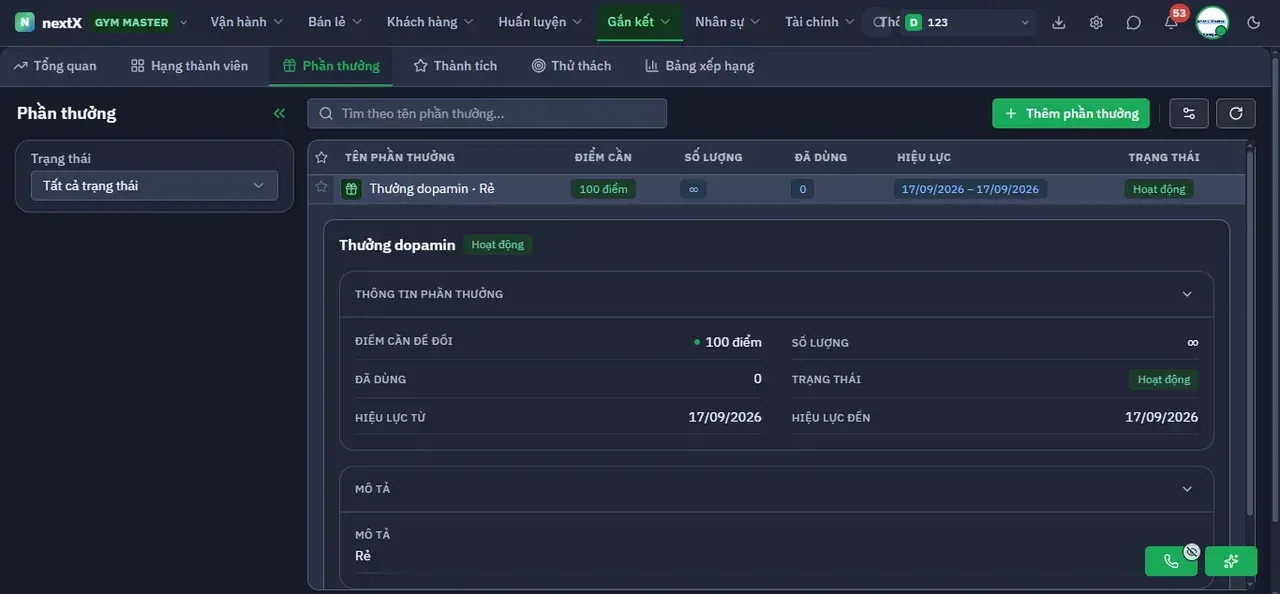Click the star icon in the table header
1280x594 pixels.
click(x=321, y=157)
